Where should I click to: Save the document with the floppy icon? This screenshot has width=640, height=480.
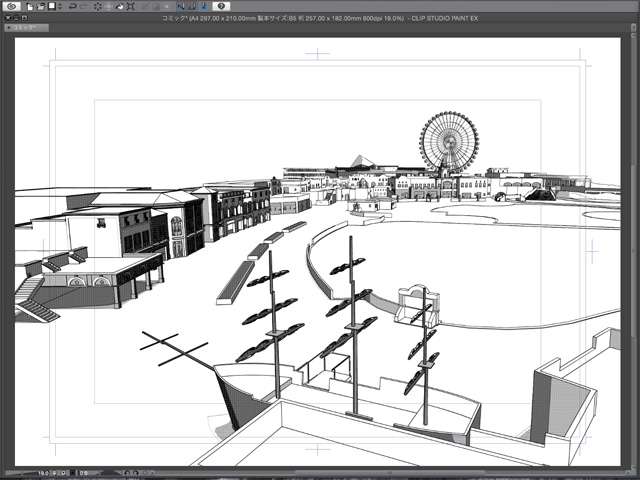coord(51,6)
